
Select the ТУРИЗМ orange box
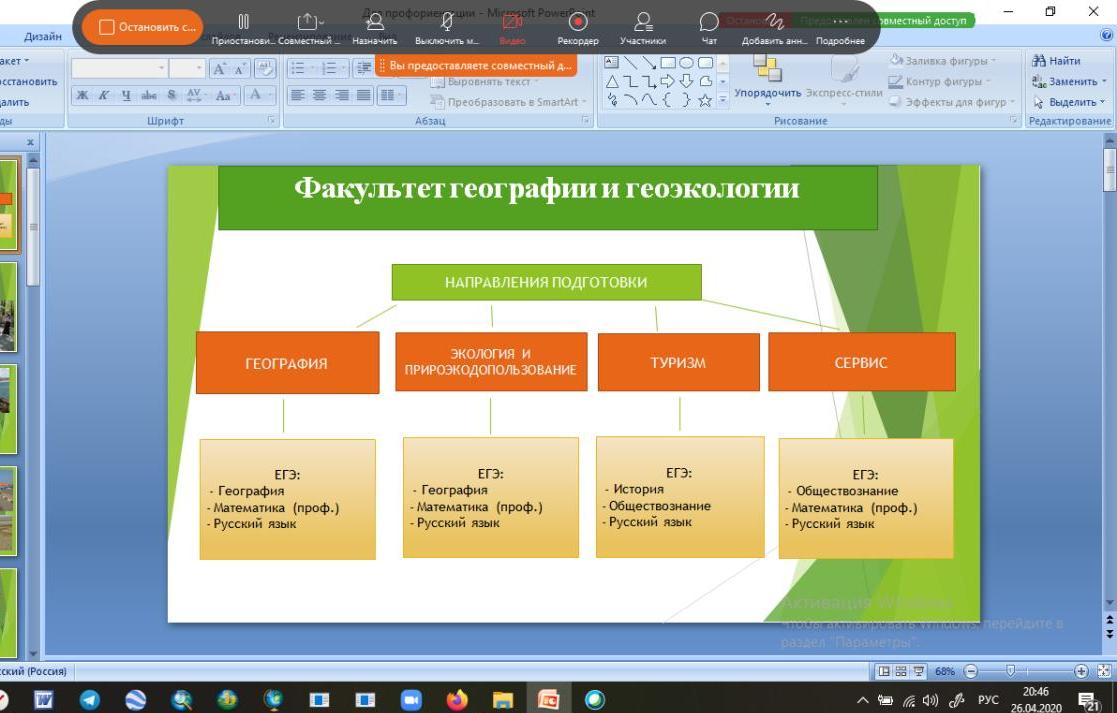678,362
